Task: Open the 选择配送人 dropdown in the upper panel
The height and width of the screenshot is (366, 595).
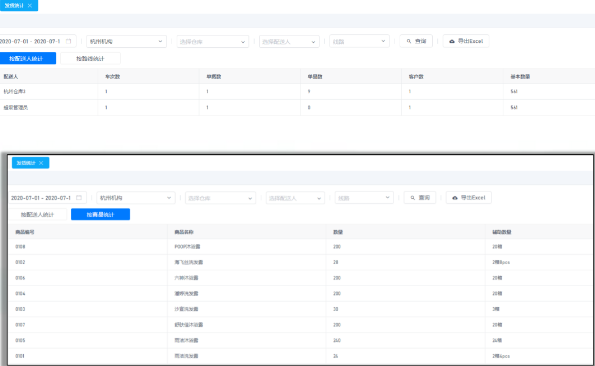Action: tap(289, 41)
